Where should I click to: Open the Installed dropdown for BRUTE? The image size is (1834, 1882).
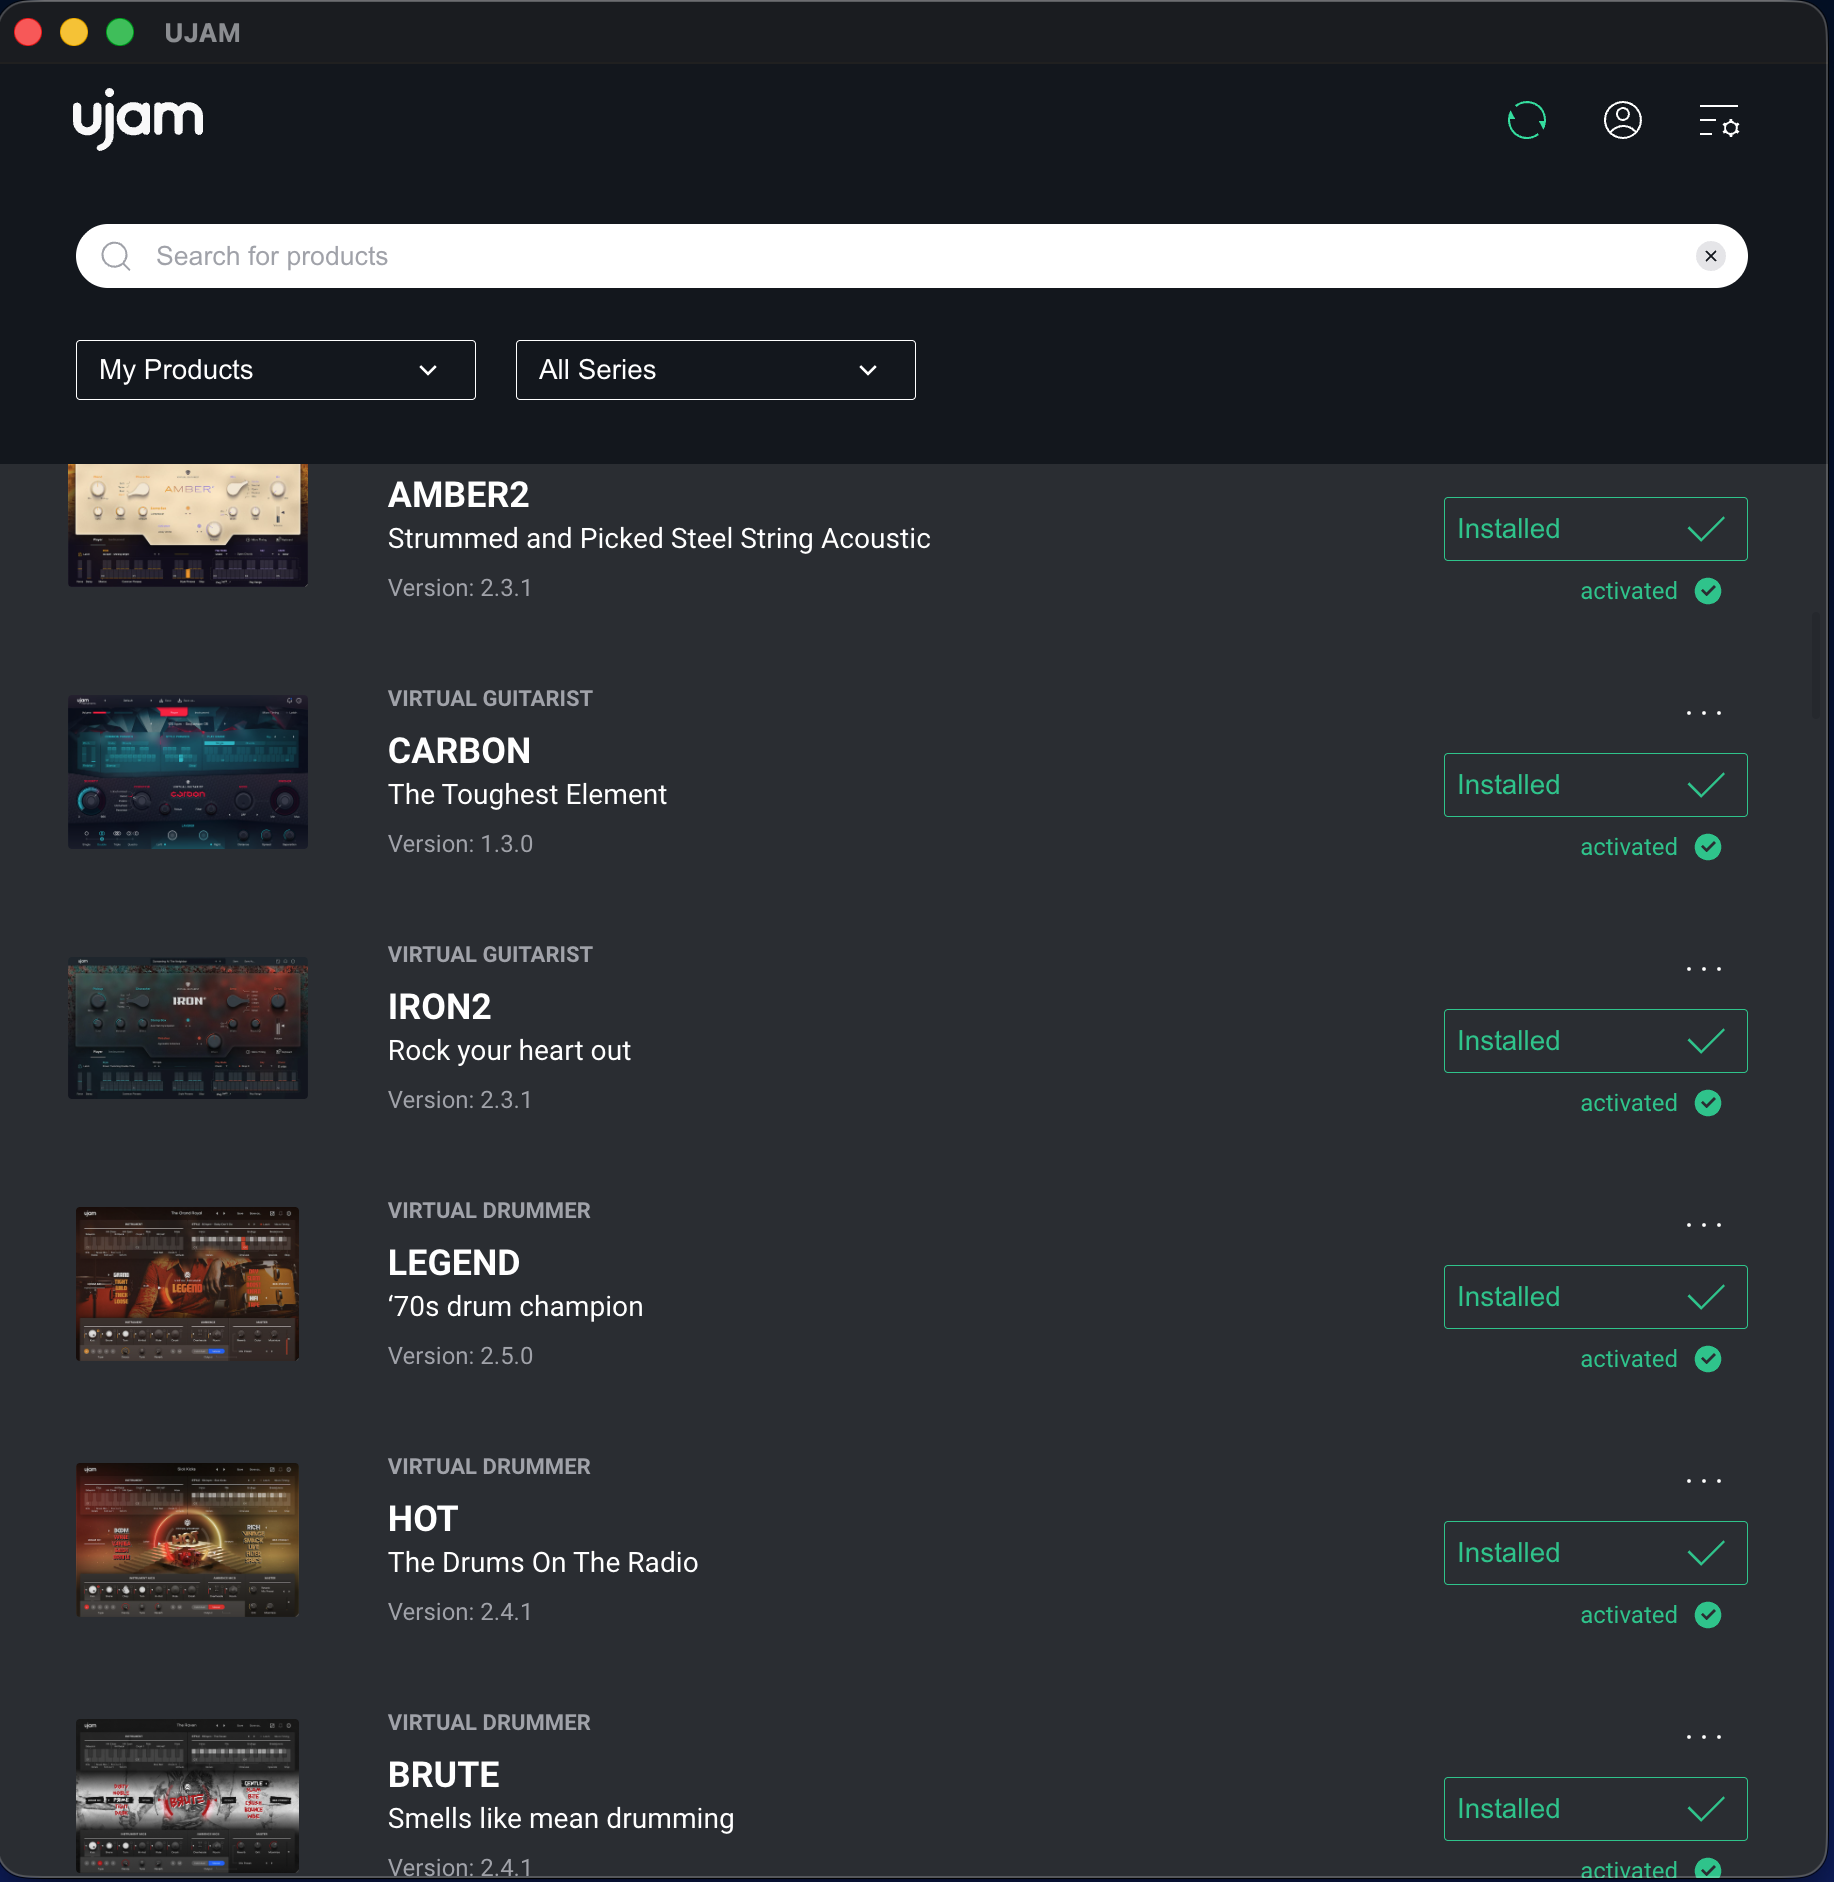(x=1596, y=1809)
